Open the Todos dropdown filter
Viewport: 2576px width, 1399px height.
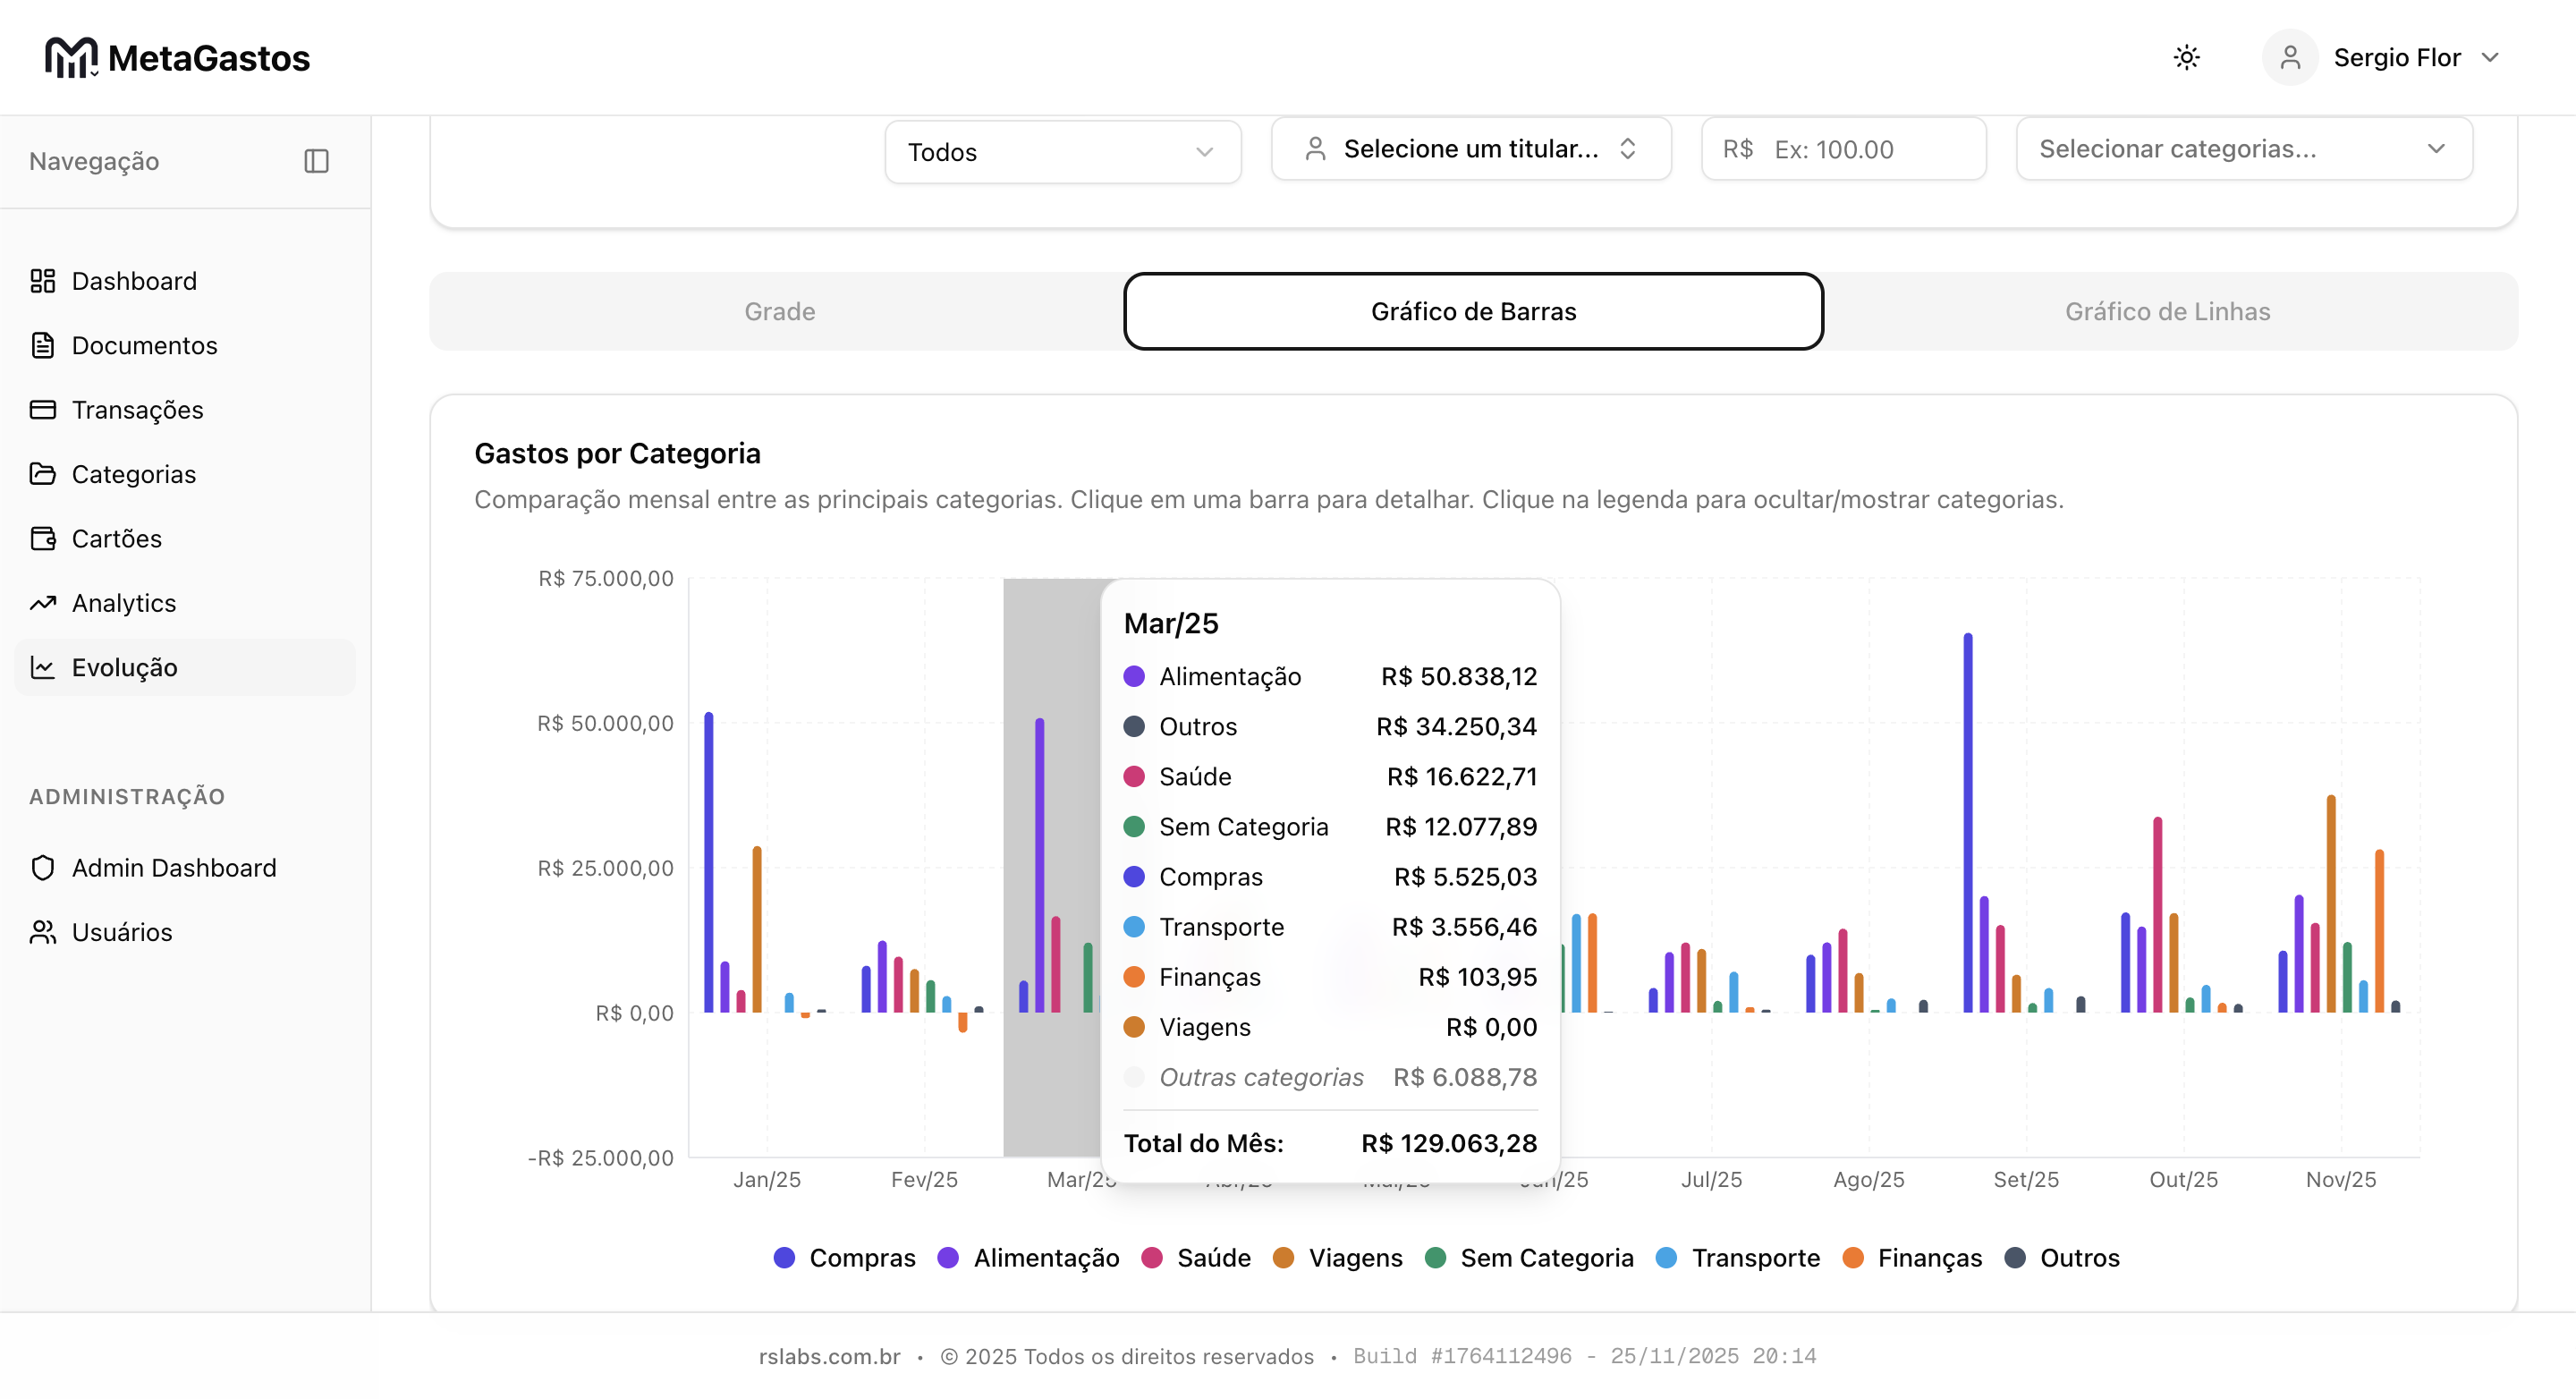[x=1062, y=152]
